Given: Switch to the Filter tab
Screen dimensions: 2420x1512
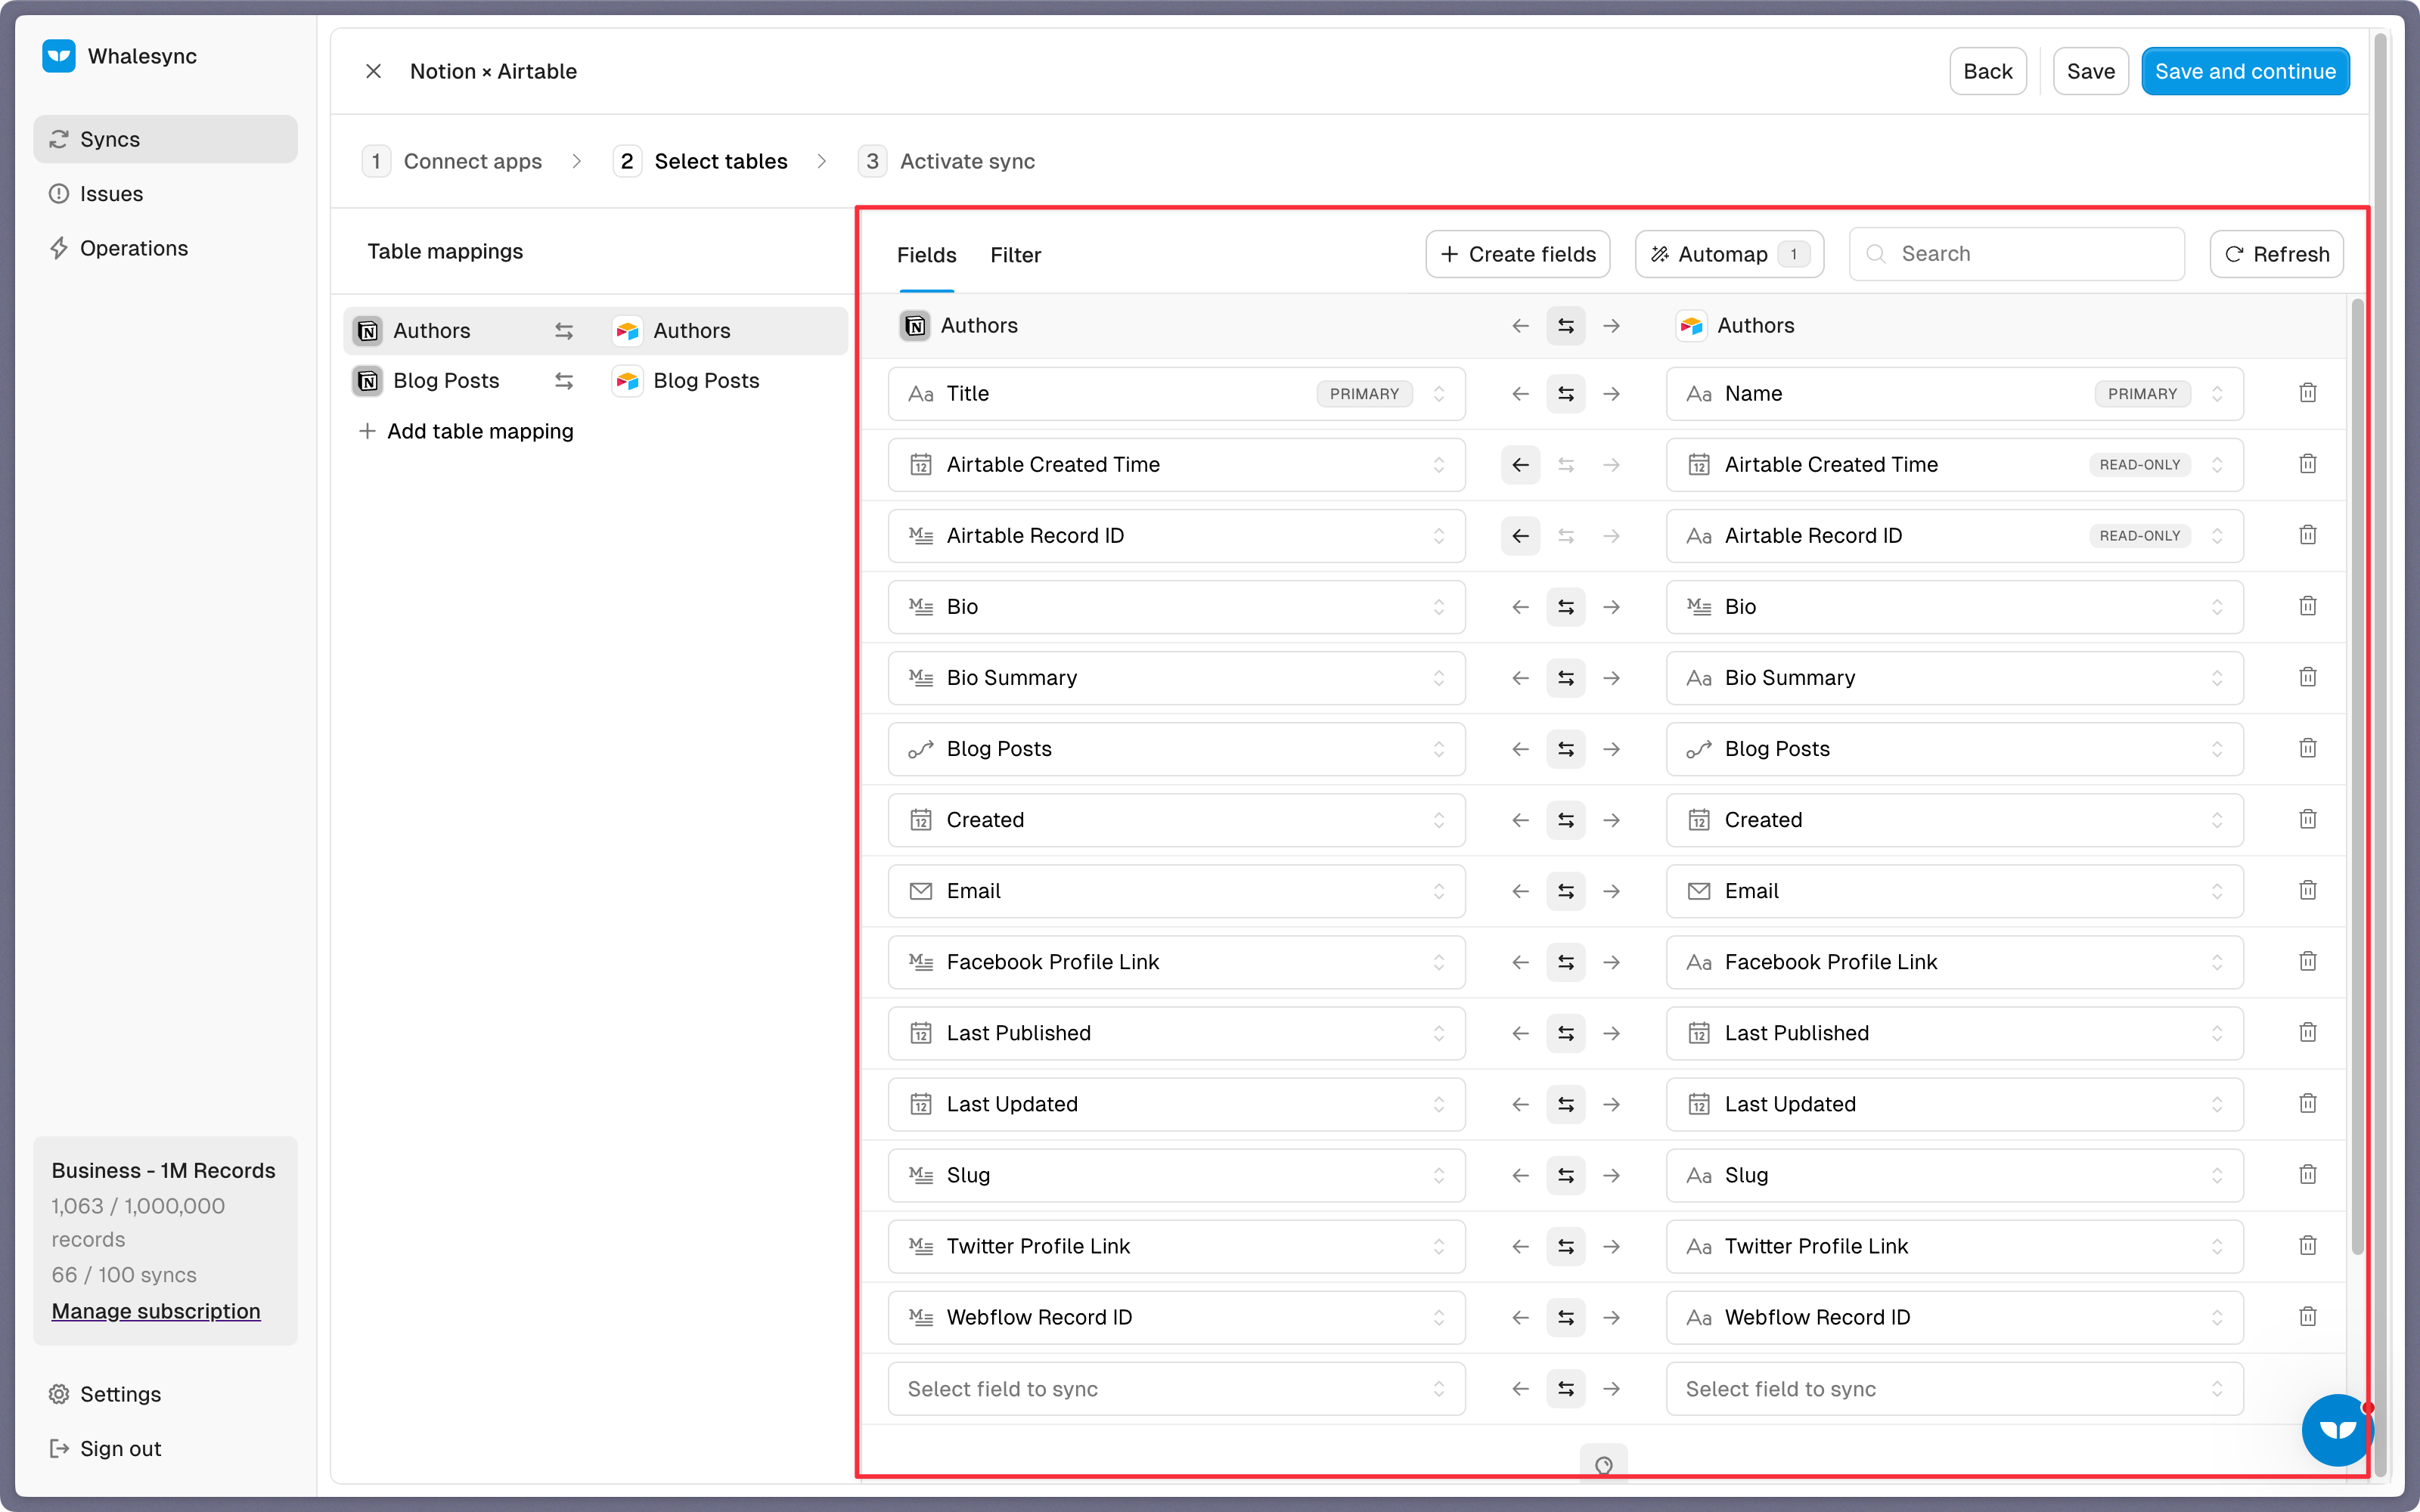Looking at the screenshot, I should point(1015,255).
